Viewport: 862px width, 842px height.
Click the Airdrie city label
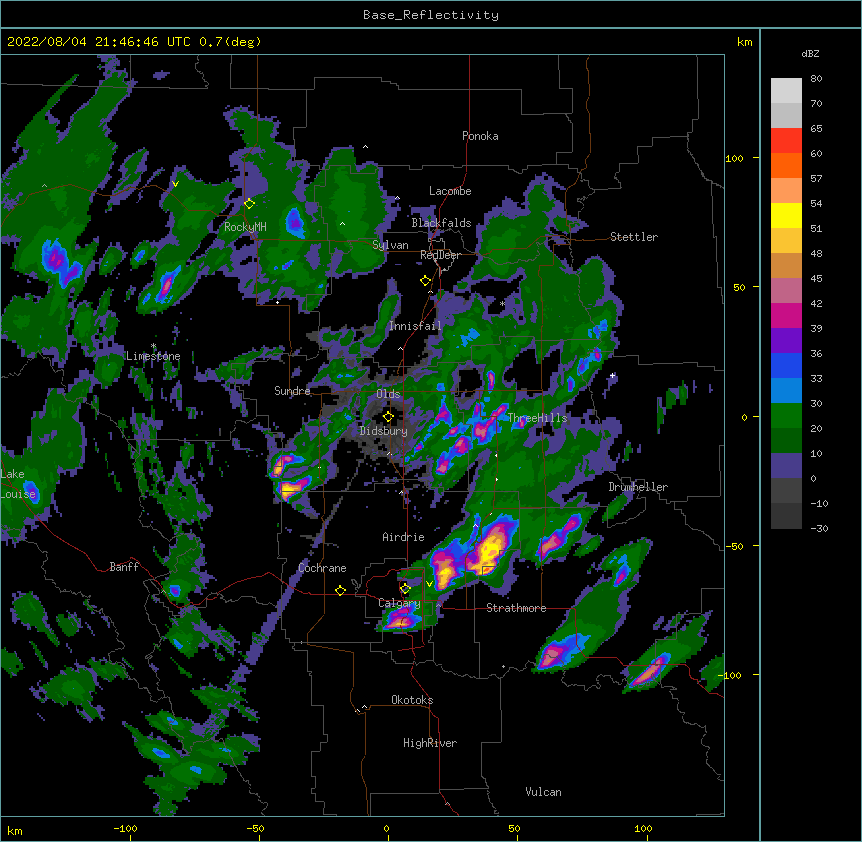click(403, 537)
